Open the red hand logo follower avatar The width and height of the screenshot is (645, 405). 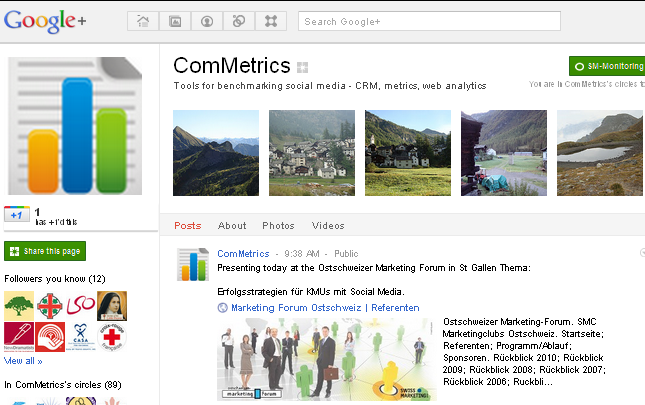click(x=50, y=337)
